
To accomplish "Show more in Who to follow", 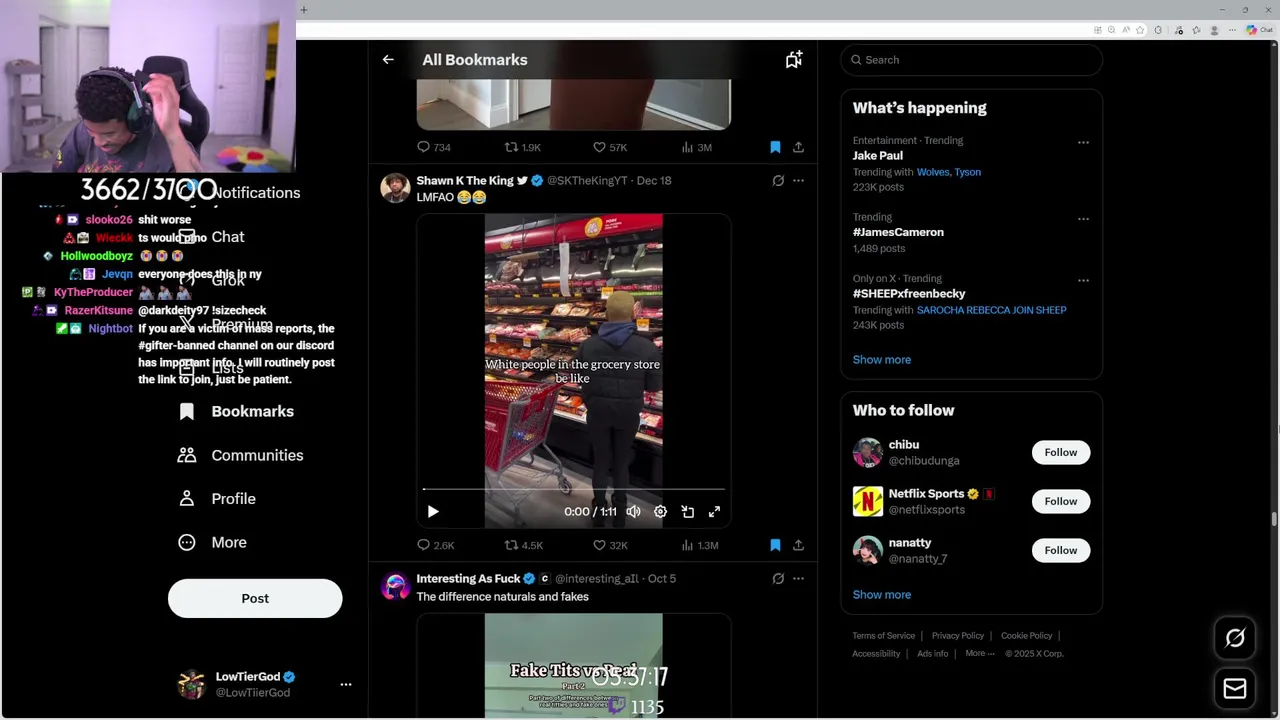I will (x=882, y=595).
